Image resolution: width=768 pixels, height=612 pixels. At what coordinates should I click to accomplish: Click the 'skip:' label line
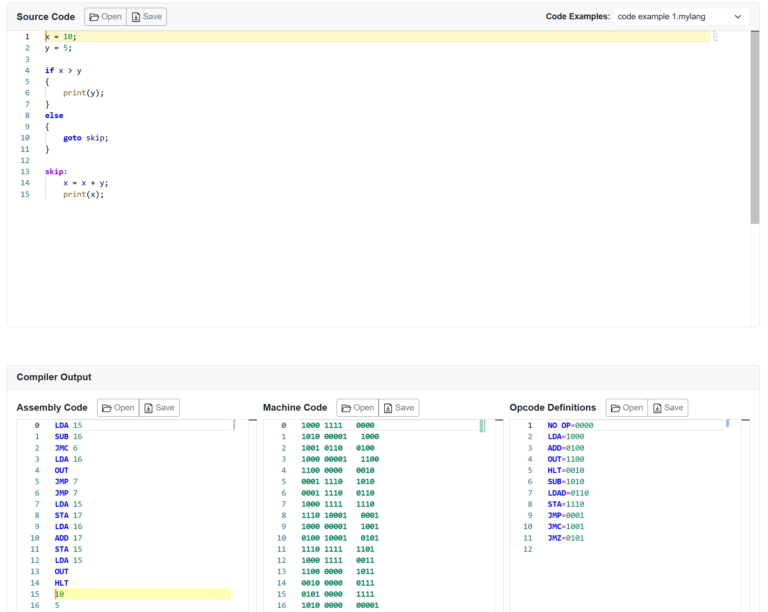(x=56, y=172)
